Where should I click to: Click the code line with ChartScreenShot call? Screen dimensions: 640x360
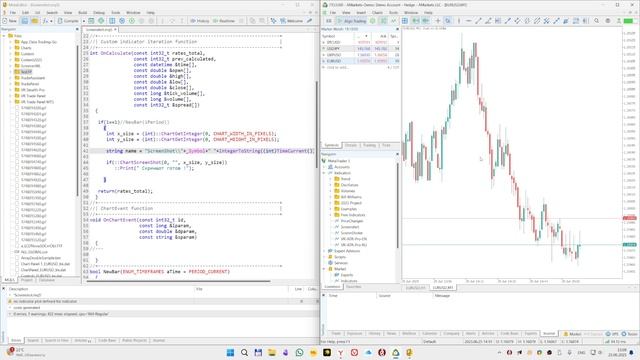[x=167, y=162]
